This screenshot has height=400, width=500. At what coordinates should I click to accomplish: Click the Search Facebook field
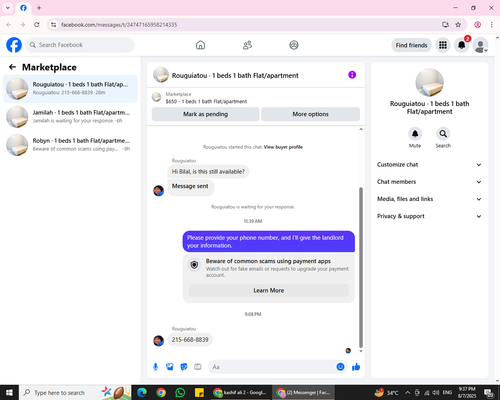(80, 45)
